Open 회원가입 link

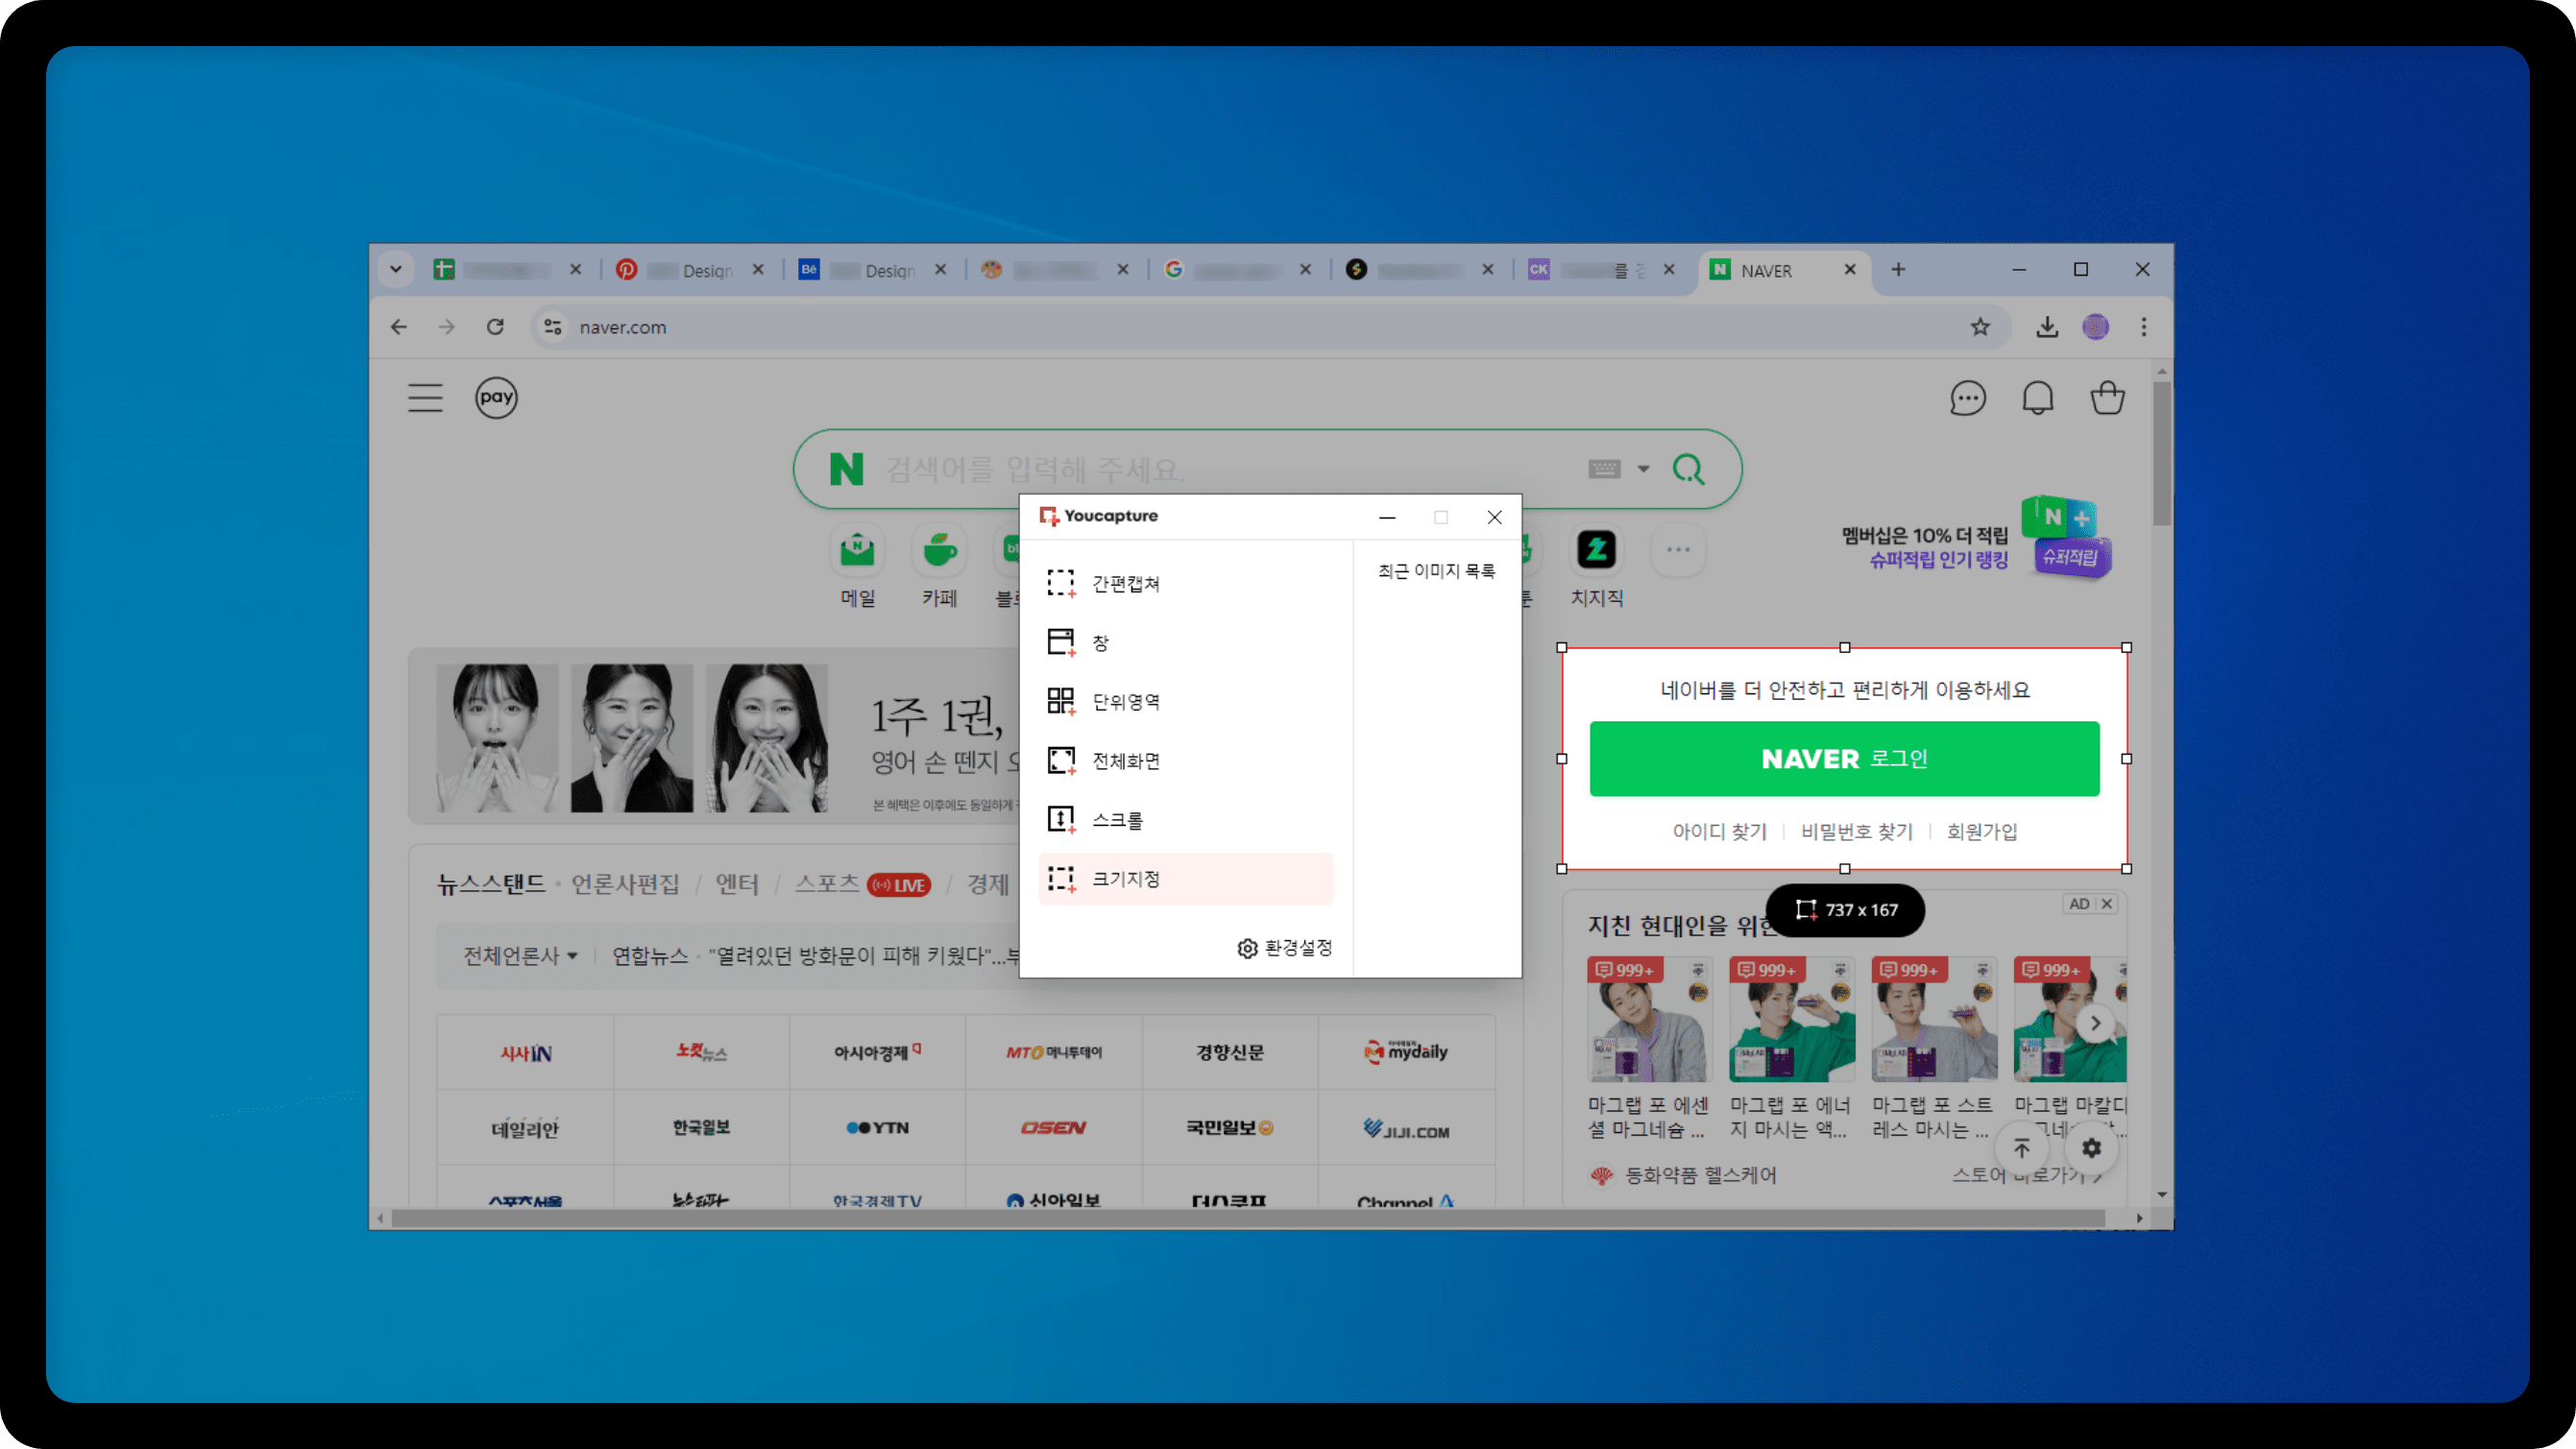(x=1981, y=832)
